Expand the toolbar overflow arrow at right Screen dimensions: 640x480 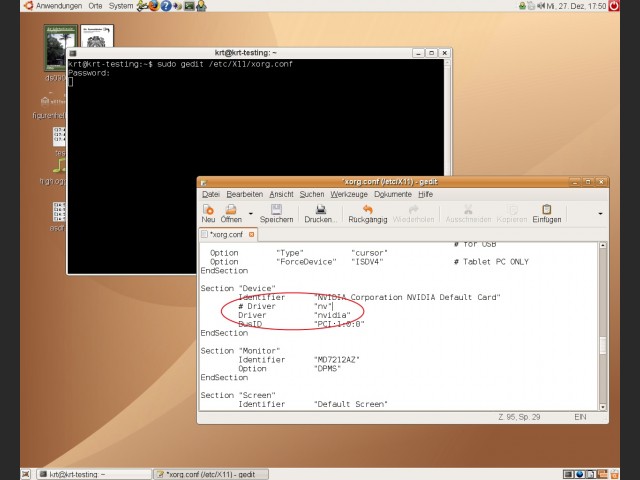(x=600, y=213)
